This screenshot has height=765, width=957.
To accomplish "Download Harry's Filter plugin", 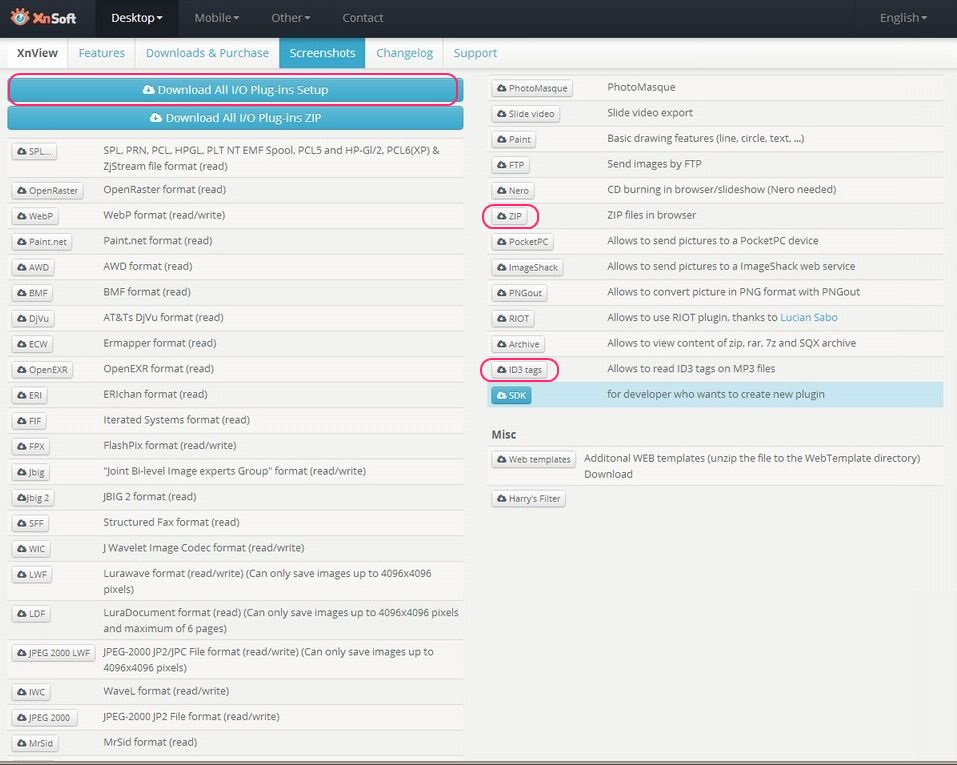I will [x=528, y=498].
